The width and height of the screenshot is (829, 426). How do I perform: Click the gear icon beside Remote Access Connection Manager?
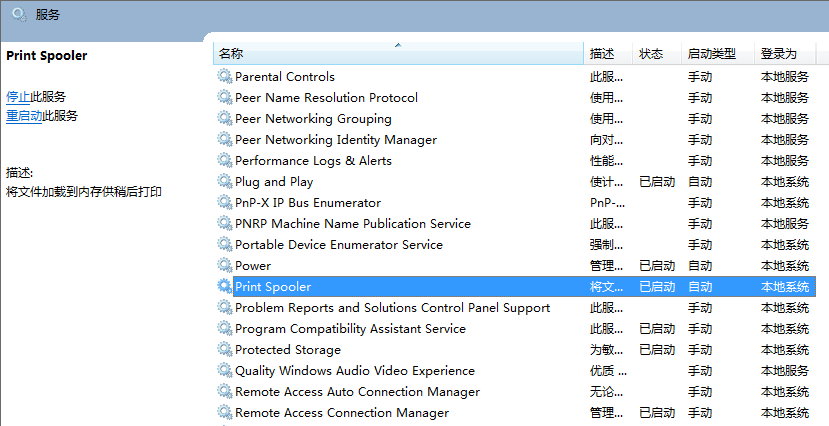[225, 413]
